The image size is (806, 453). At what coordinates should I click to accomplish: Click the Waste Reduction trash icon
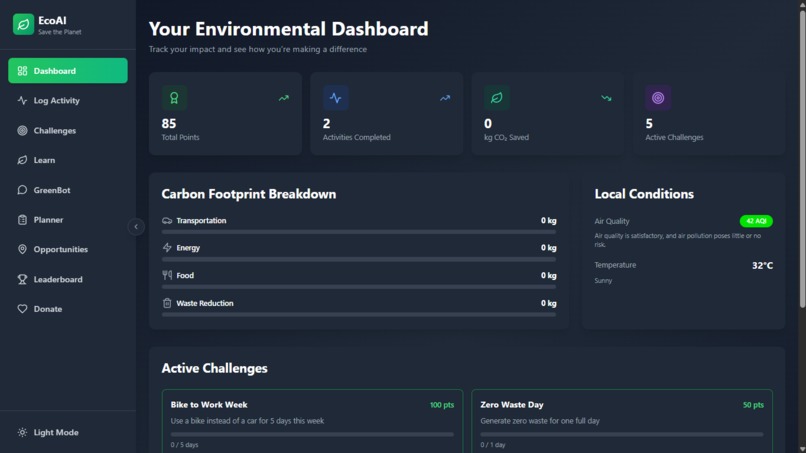(167, 303)
